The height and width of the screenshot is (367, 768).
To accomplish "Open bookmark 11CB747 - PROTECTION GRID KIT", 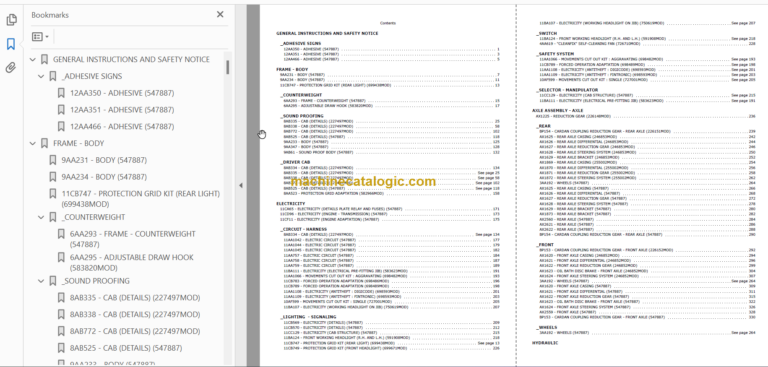I will (141, 199).
